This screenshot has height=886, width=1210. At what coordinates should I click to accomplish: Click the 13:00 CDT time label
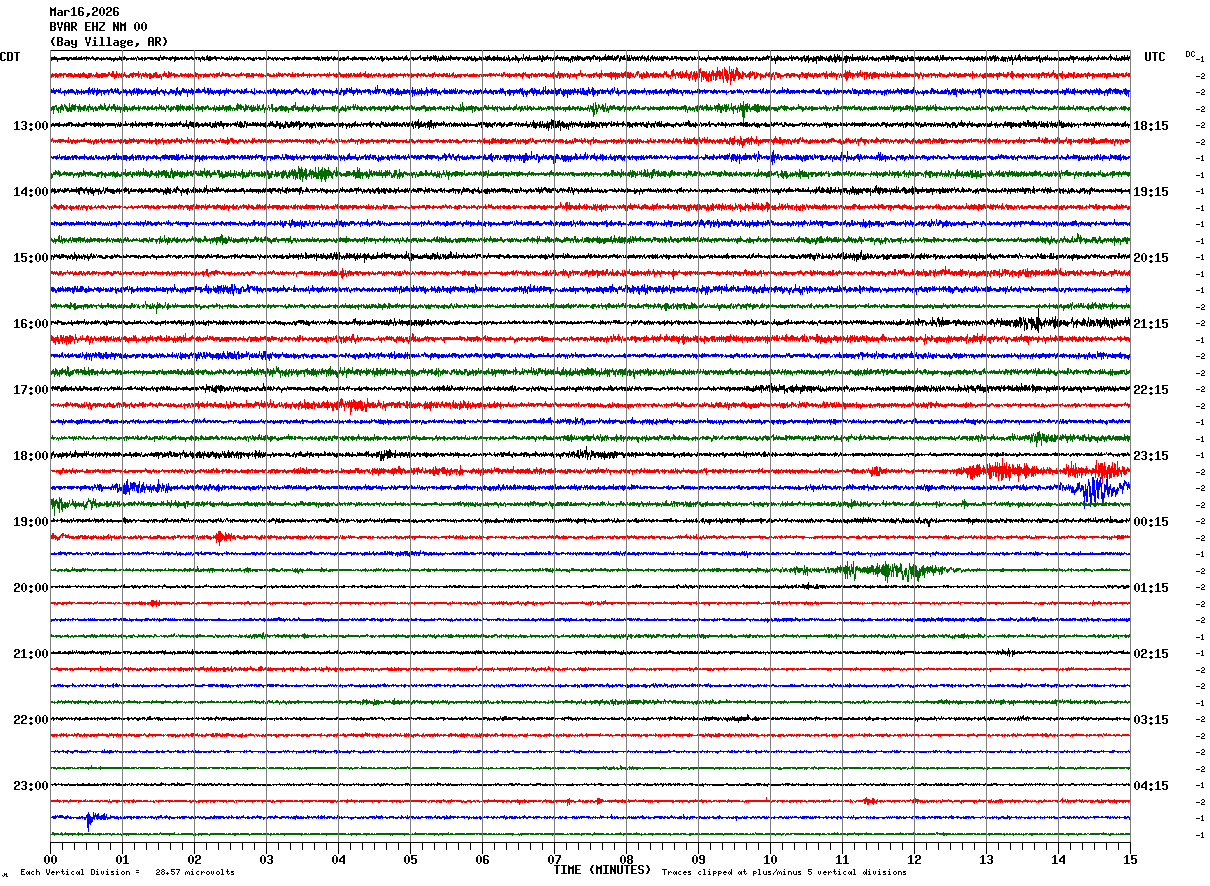[x=30, y=126]
